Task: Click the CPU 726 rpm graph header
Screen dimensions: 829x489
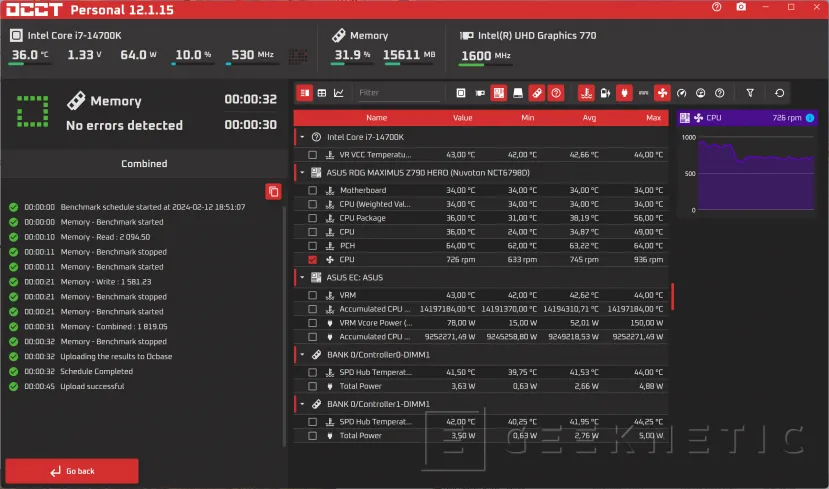Action: [x=747, y=118]
